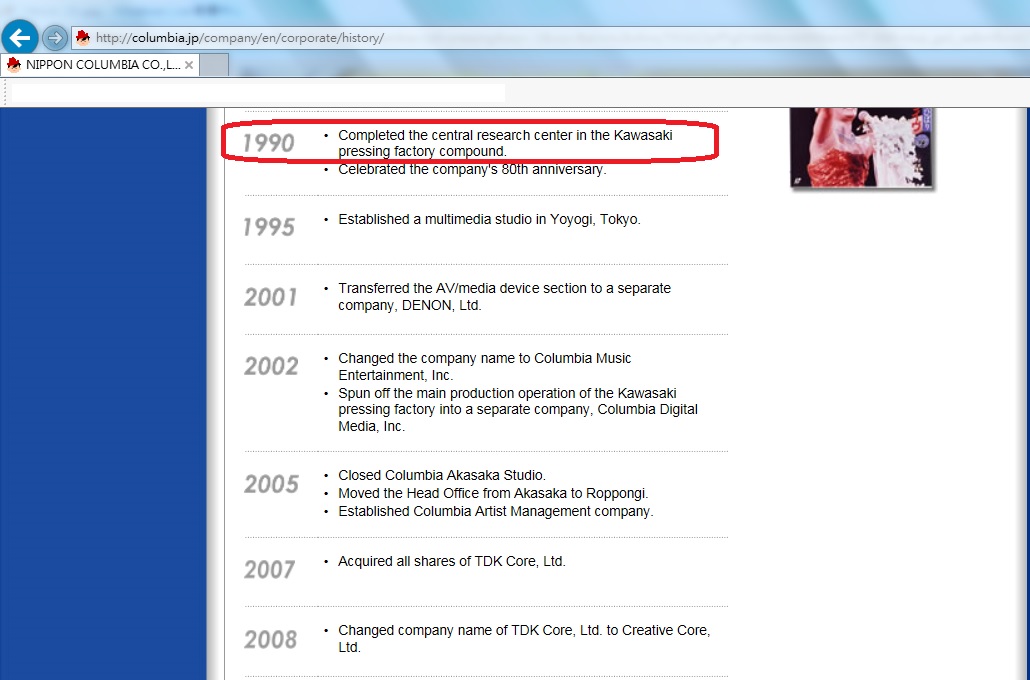Click the favicon on the Nippon Columbia tab
1030x680 pixels.
click(x=14, y=64)
